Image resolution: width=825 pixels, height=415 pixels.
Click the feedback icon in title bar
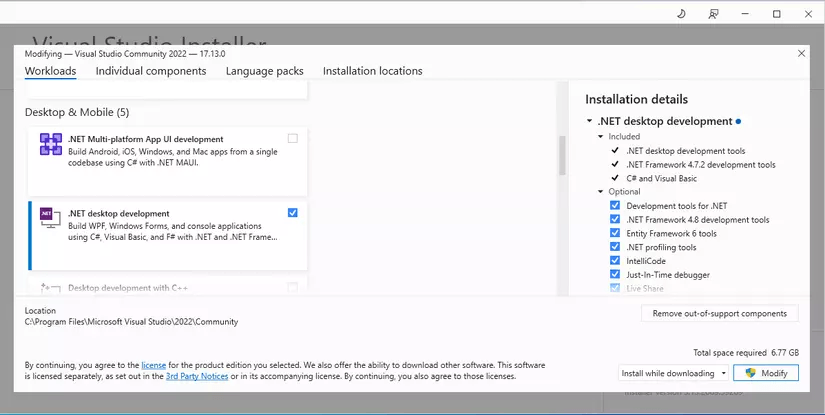713,13
